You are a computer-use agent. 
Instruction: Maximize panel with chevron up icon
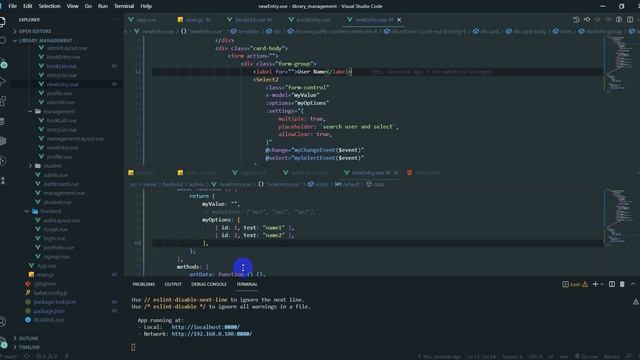click(633, 284)
